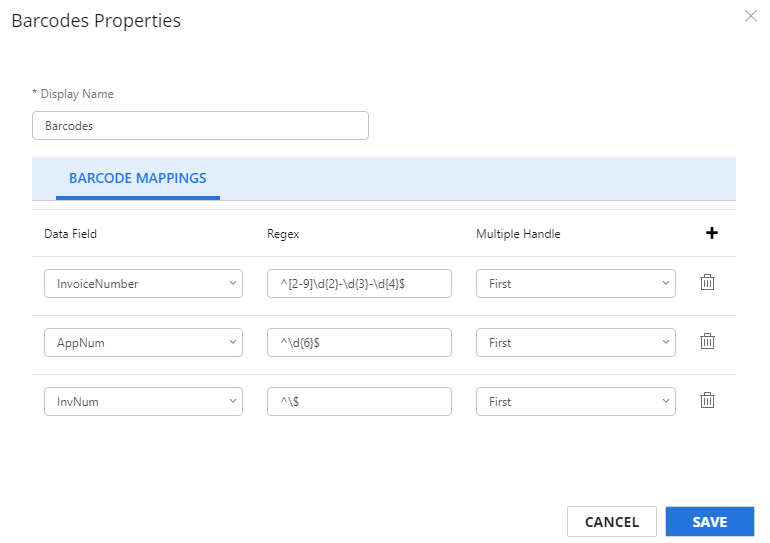Open Multiple Handle dropdown in AppNum row
Viewport: 770px width, 543px height.
coord(576,342)
